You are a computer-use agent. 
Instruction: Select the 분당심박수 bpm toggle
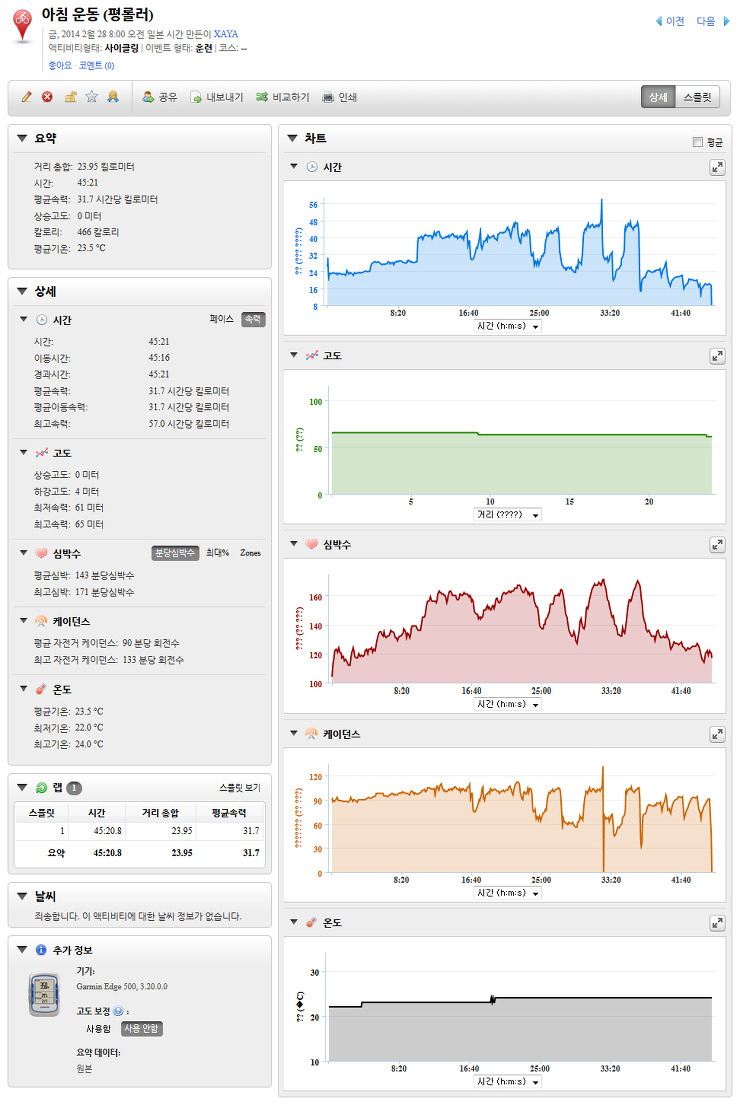[175, 553]
